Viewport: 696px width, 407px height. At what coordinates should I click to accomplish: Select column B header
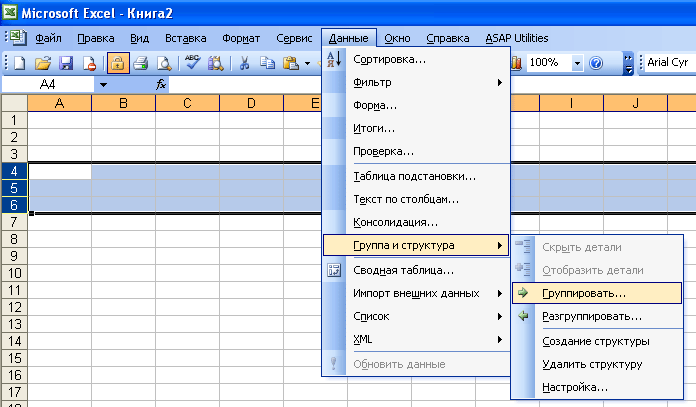[123, 103]
